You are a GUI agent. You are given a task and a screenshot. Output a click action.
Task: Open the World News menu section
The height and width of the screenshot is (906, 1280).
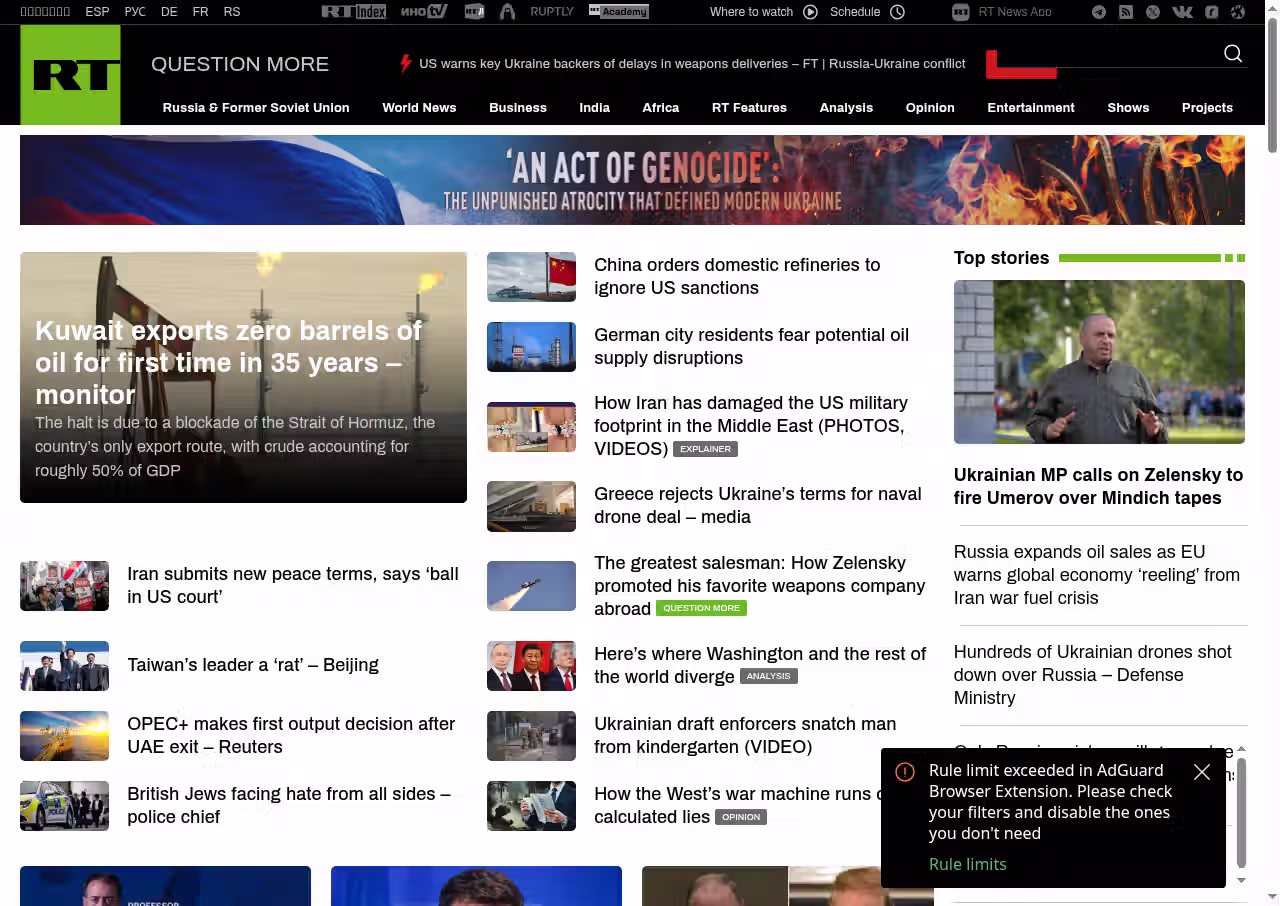pyautogui.click(x=419, y=108)
